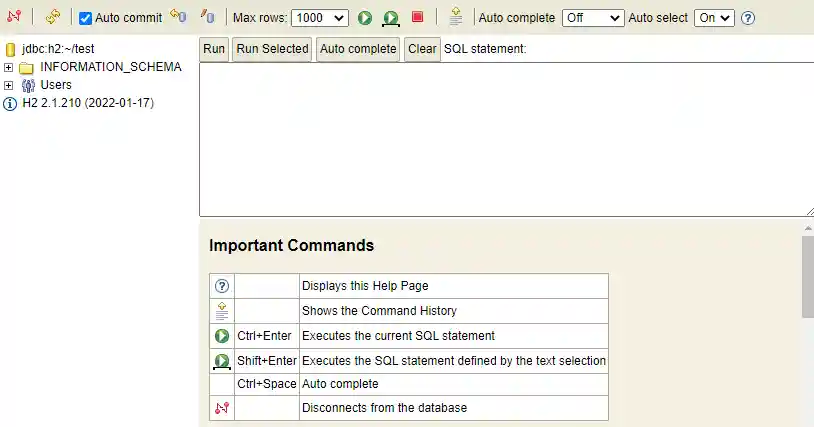Click the Run Selected toolbar icon
Viewport: 814px width, 427px height.
[x=391, y=19]
